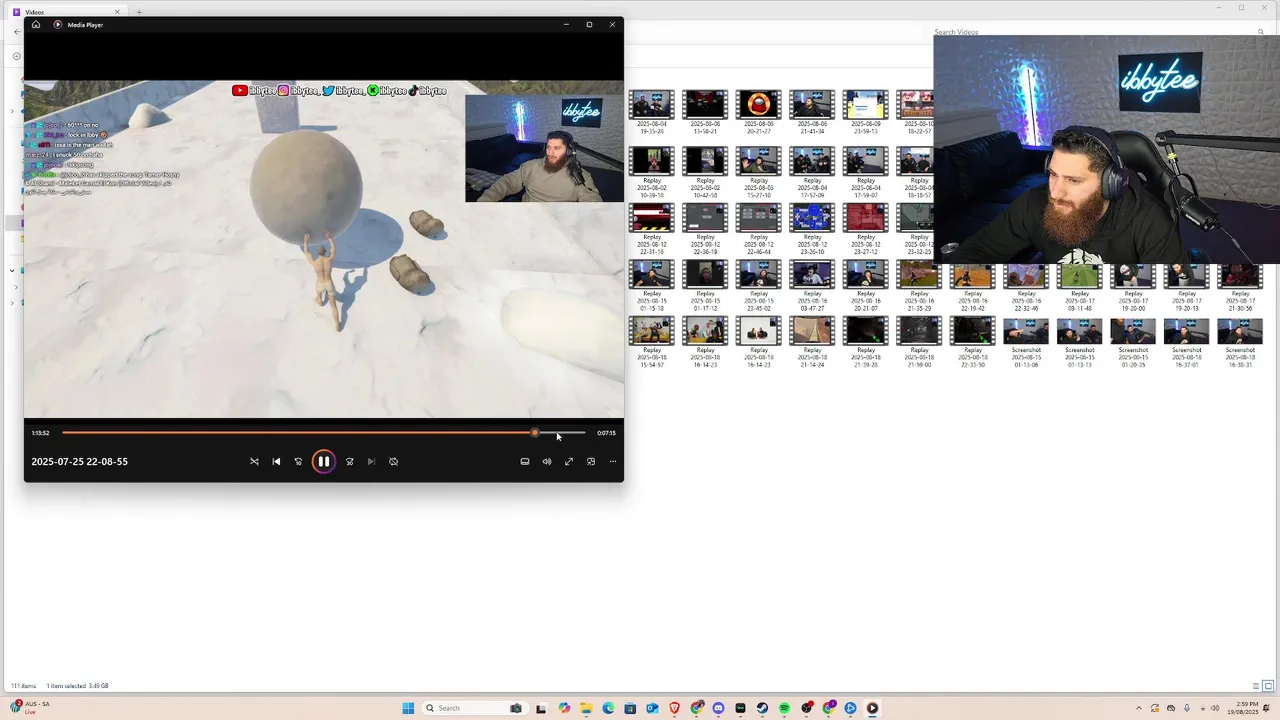Switch File Explorer to details view
The image size is (1280, 720).
coord(1256,686)
